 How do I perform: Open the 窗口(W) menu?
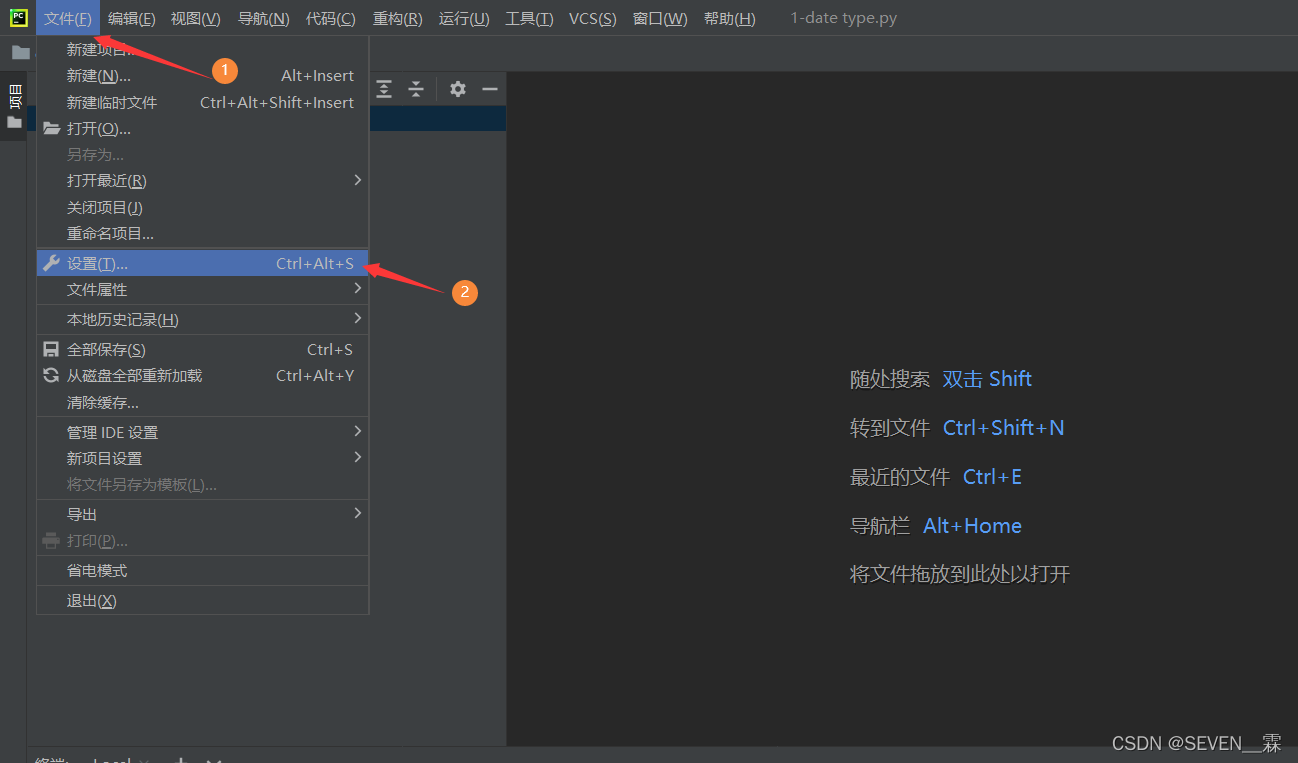pos(660,18)
